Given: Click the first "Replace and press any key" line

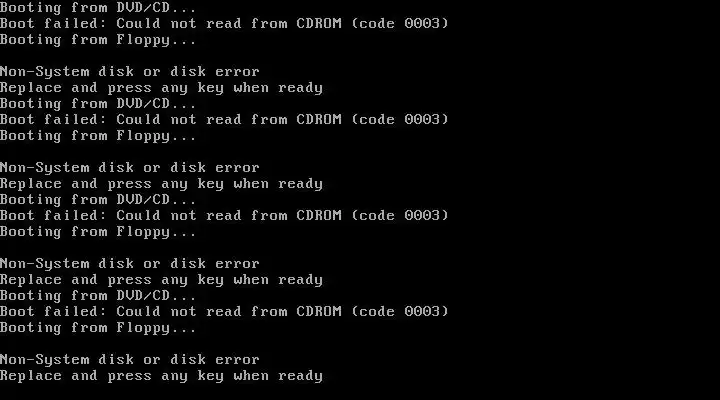Looking at the screenshot, I should [x=161, y=87].
